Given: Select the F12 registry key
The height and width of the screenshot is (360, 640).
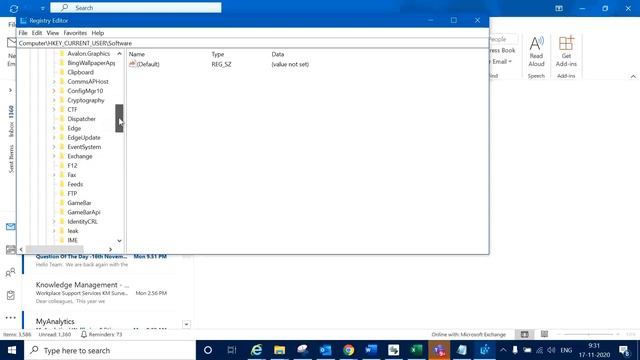Looking at the screenshot, I should click(x=72, y=166).
